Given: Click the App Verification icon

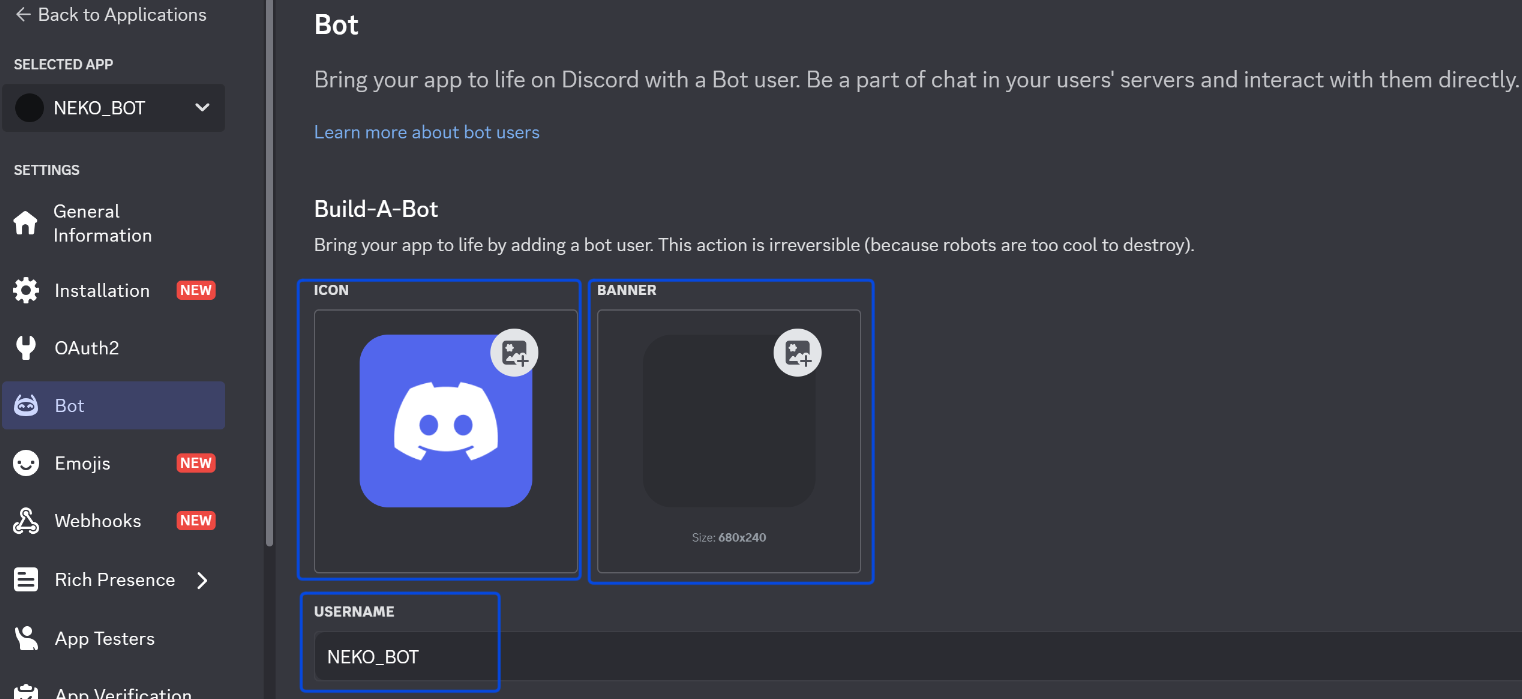Looking at the screenshot, I should click(x=26, y=690).
